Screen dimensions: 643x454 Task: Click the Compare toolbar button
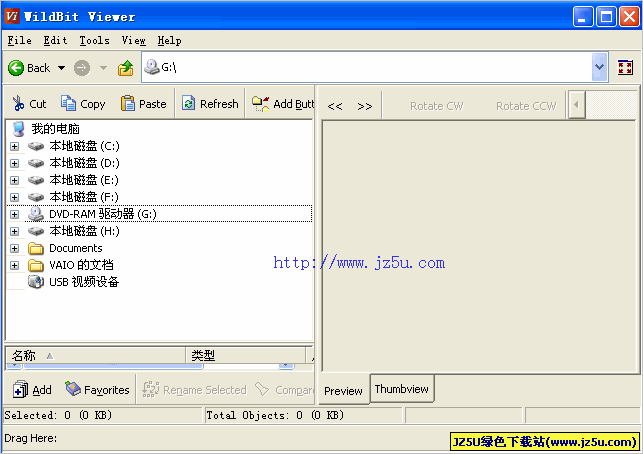(x=284, y=390)
